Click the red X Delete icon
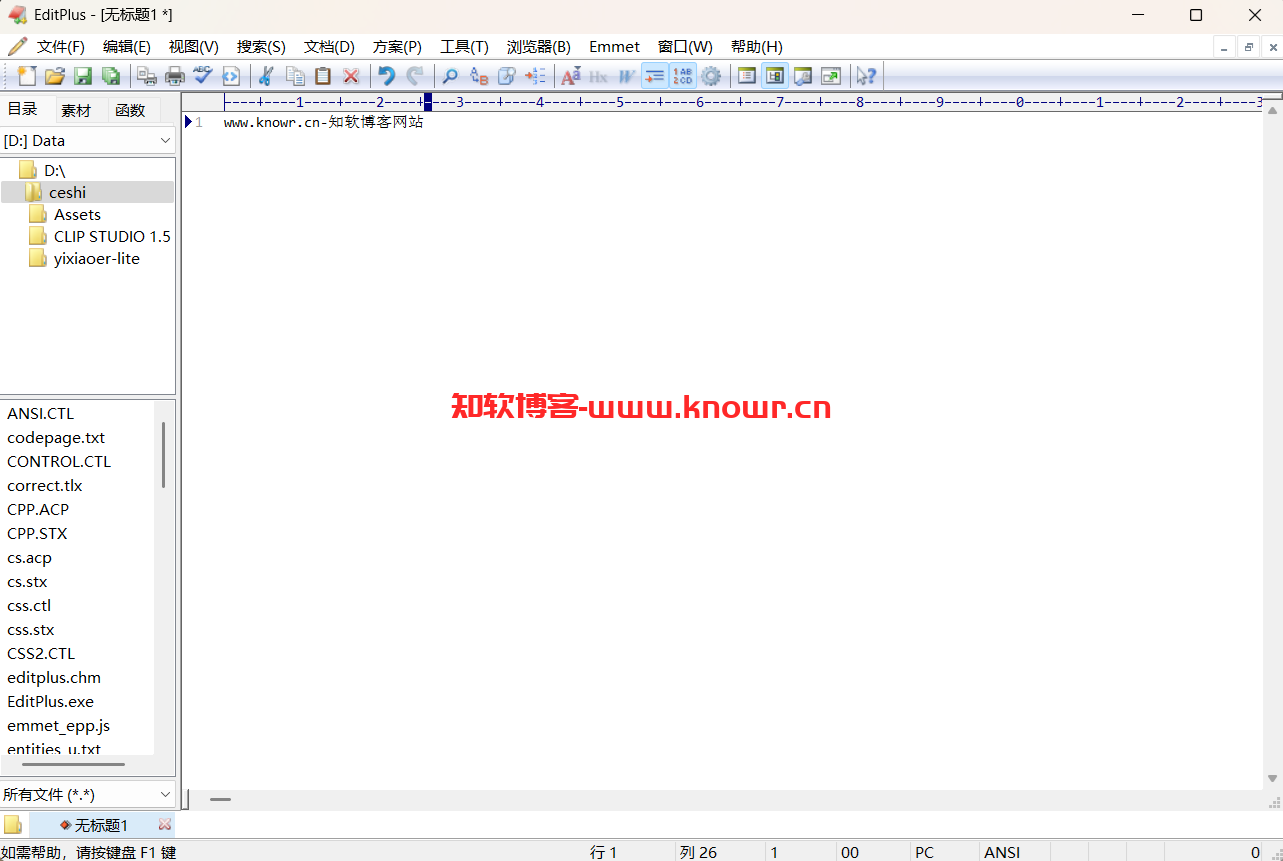The height and width of the screenshot is (861, 1283). click(351, 76)
